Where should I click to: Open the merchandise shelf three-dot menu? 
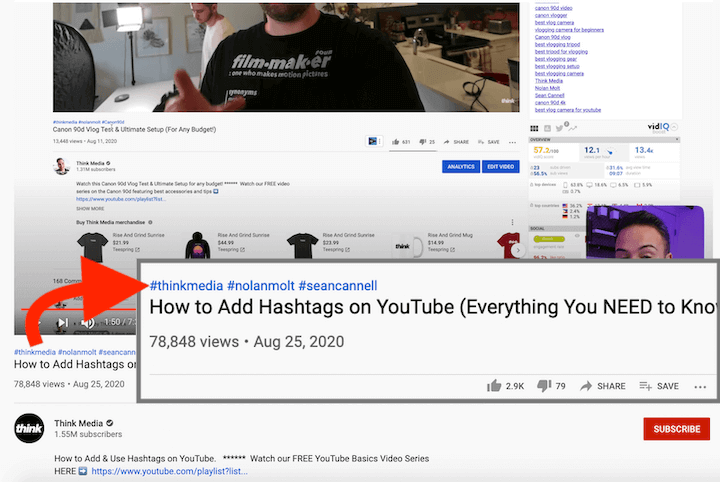pyautogui.click(x=512, y=222)
